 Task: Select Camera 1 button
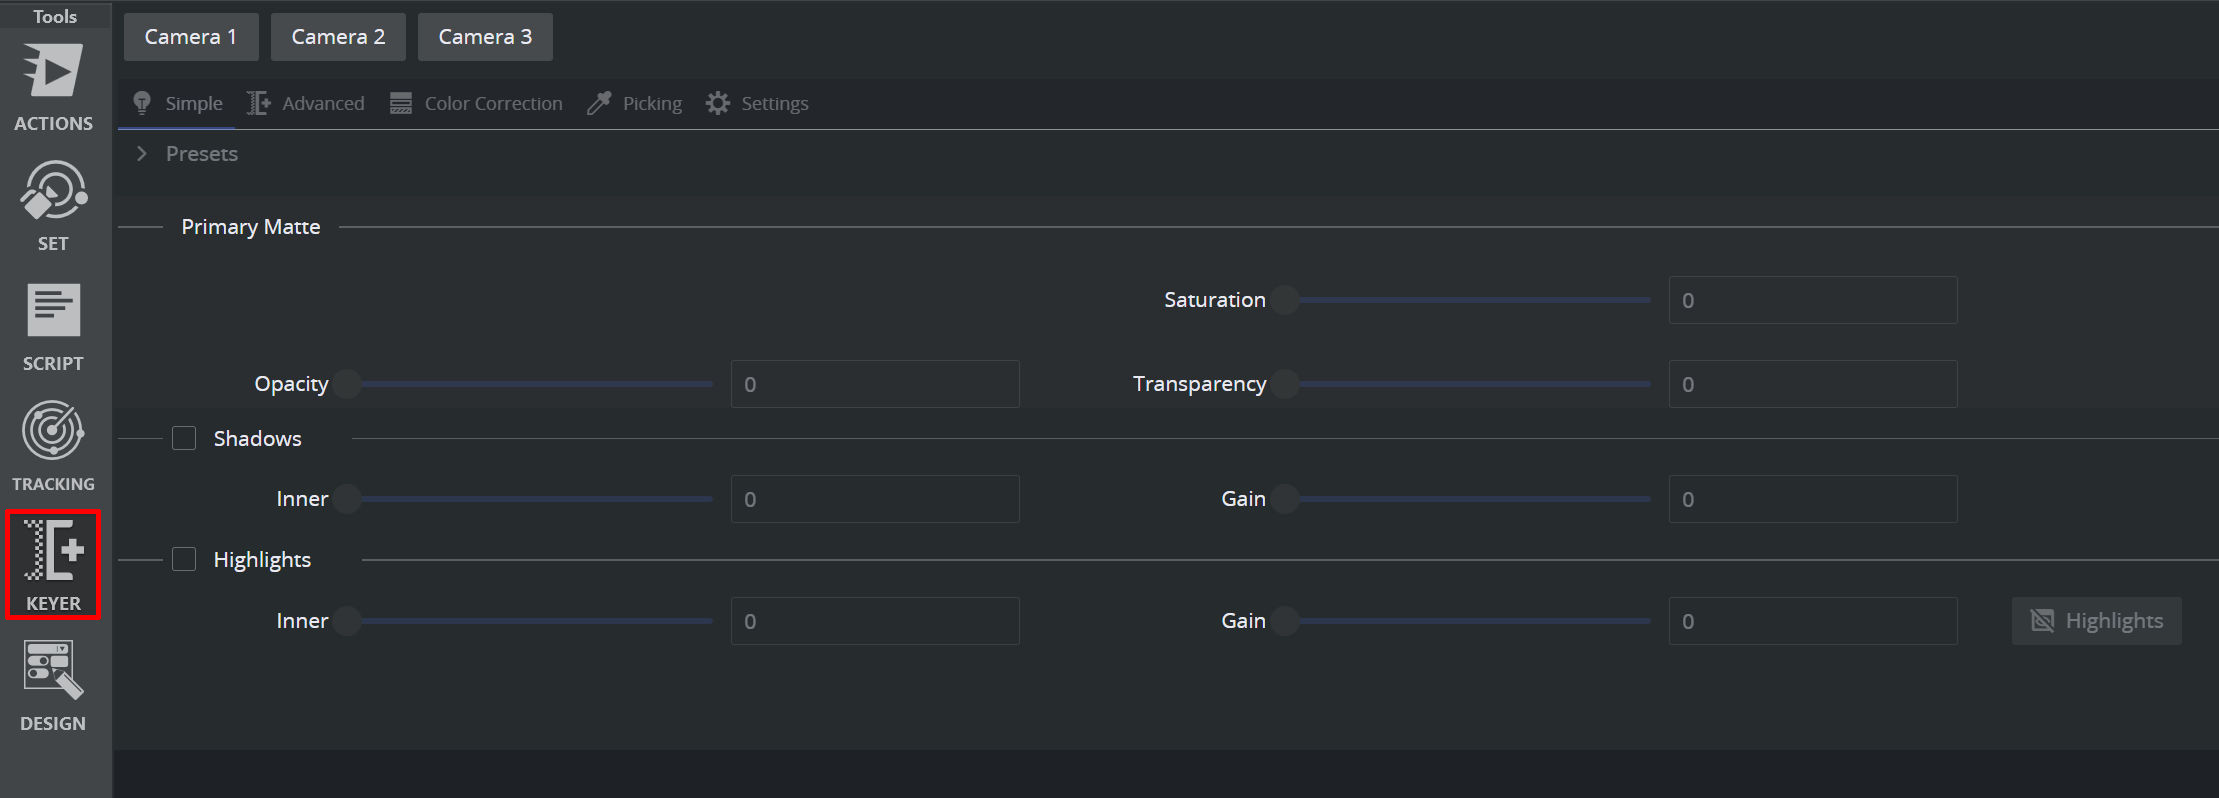tap(191, 37)
